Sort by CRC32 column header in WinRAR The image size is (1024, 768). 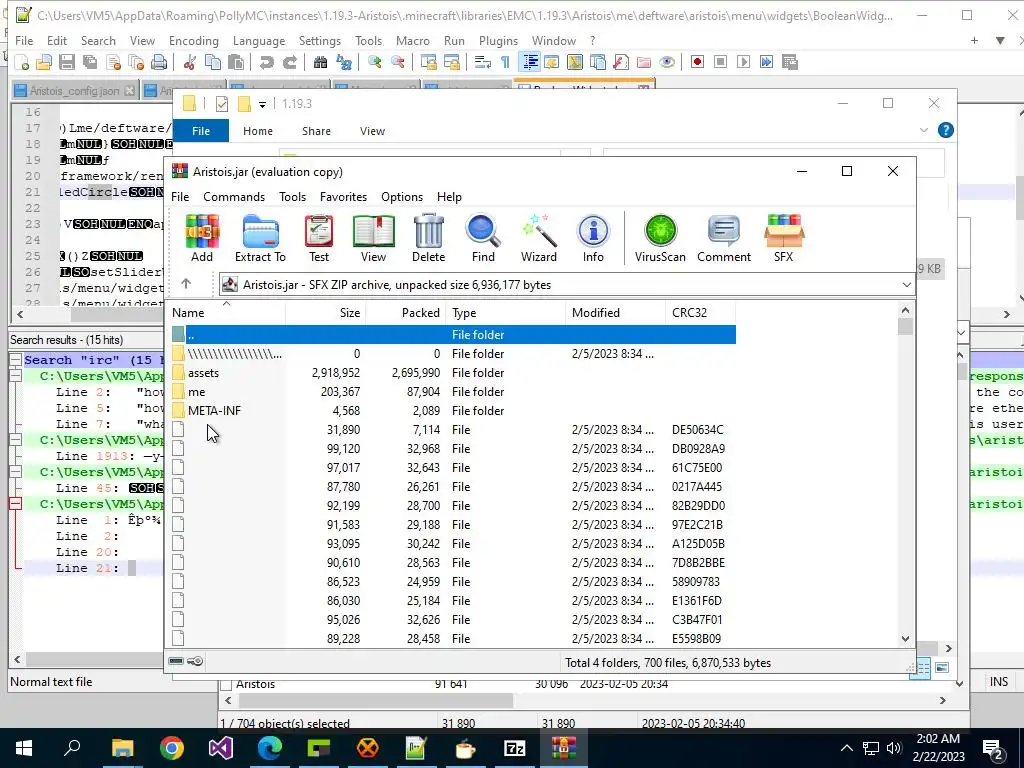click(x=701, y=313)
